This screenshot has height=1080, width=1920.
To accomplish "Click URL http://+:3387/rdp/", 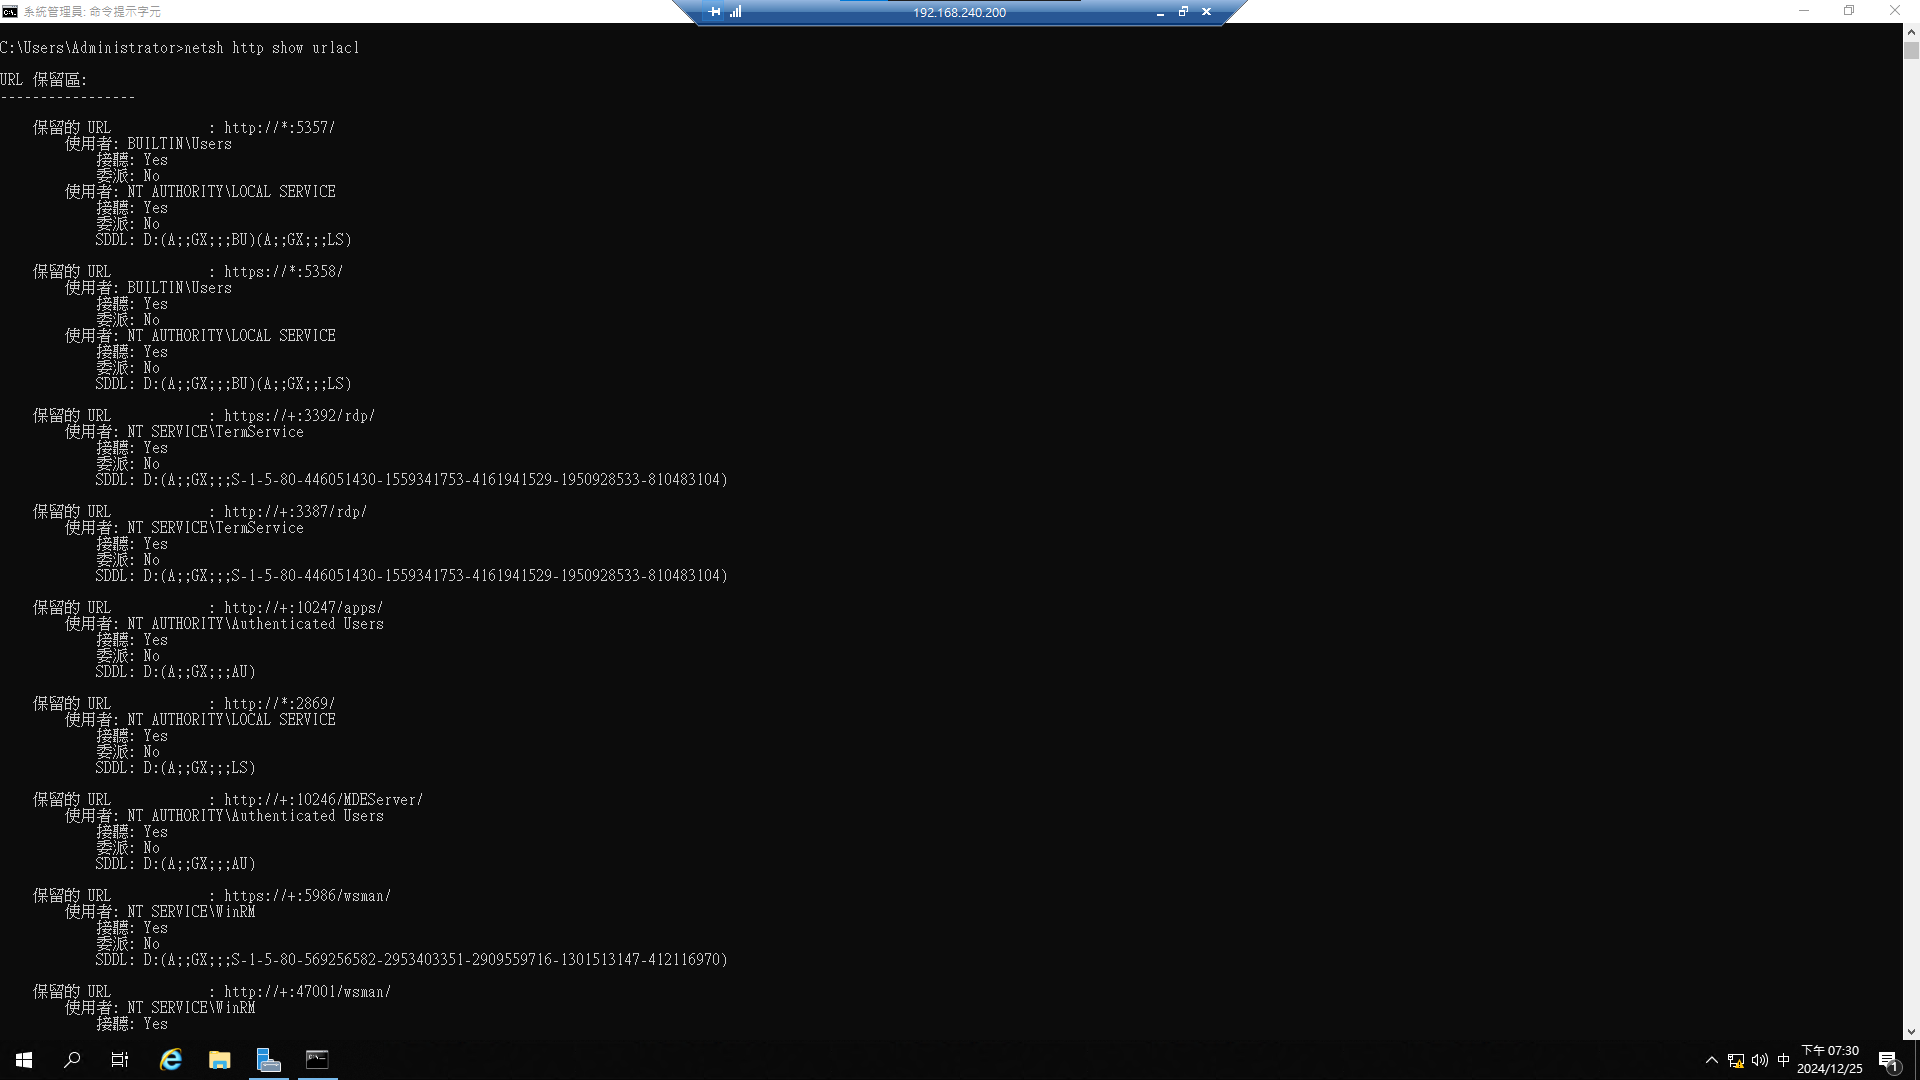I will 296,512.
